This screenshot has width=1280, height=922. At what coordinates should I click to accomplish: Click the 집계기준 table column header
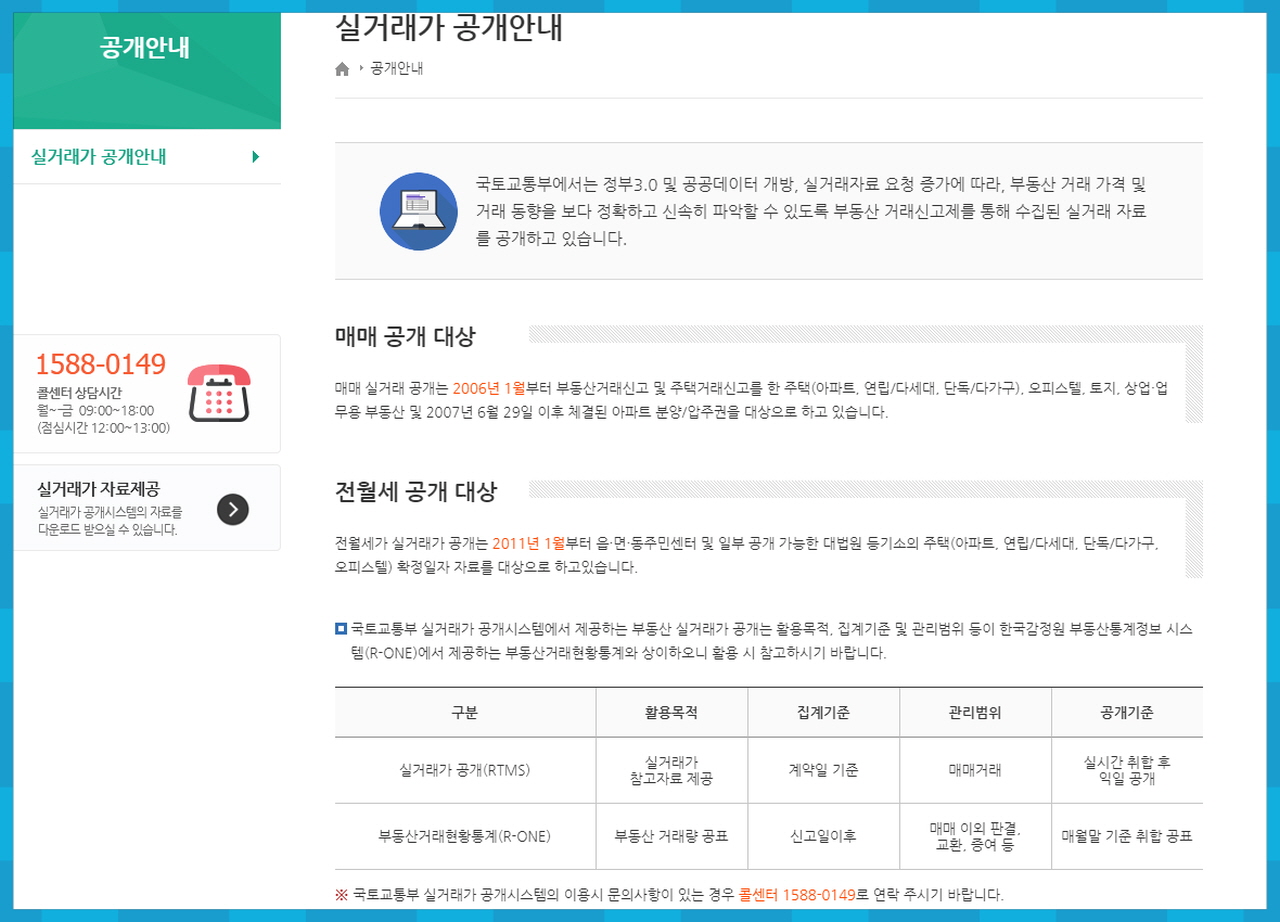823,713
